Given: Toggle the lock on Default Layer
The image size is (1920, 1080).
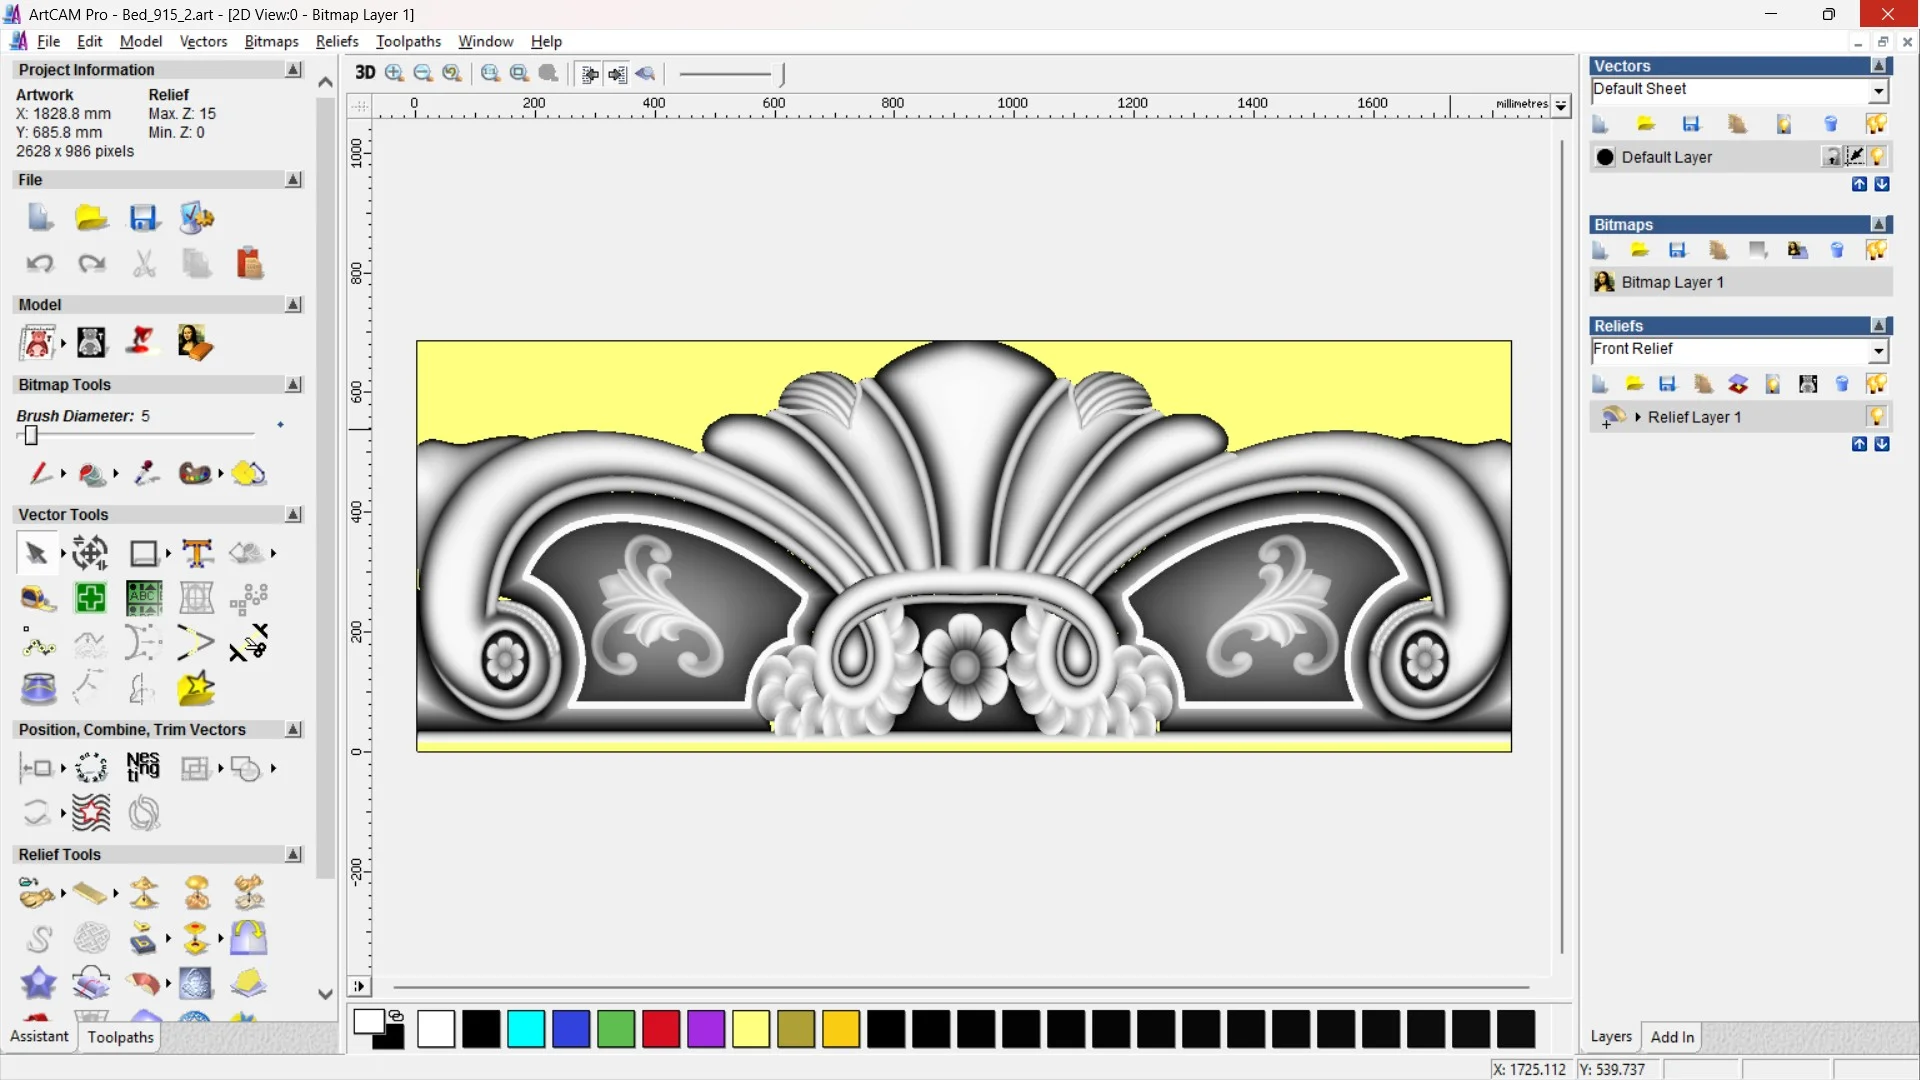Looking at the screenshot, I should (1832, 156).
